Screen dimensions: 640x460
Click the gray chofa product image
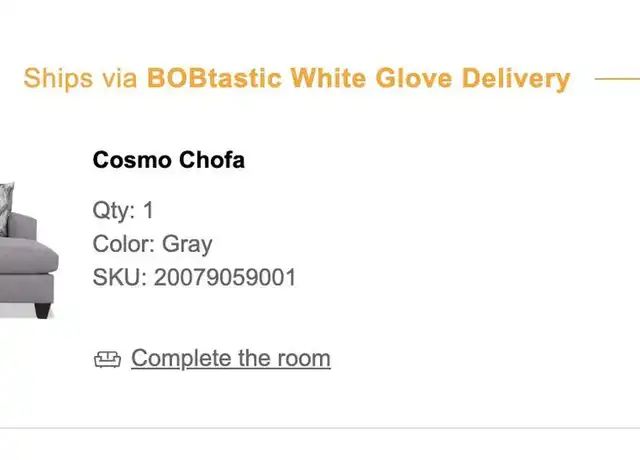29,250
